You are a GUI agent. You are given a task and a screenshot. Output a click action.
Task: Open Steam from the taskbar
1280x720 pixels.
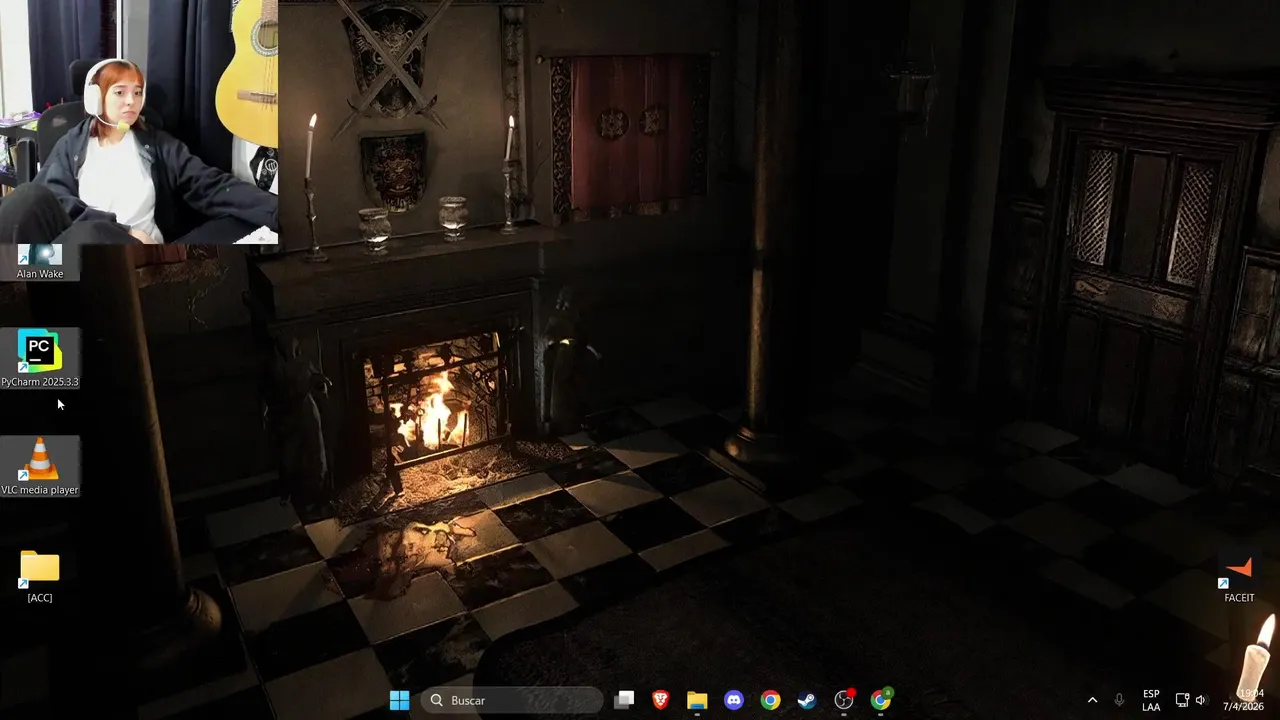click(x=807, y=700)
